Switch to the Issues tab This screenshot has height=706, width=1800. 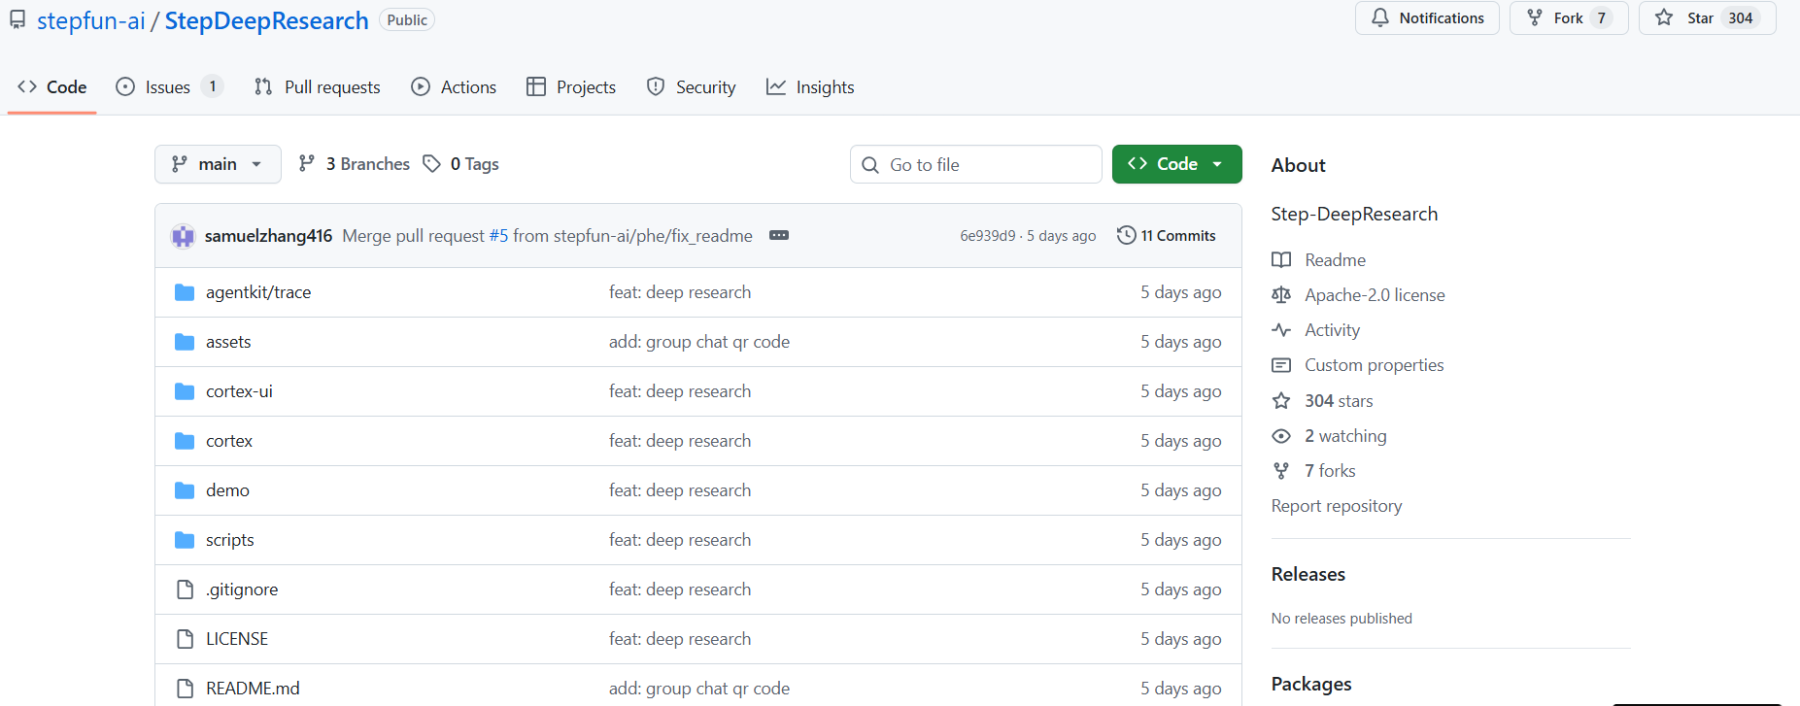click(167, 87)
